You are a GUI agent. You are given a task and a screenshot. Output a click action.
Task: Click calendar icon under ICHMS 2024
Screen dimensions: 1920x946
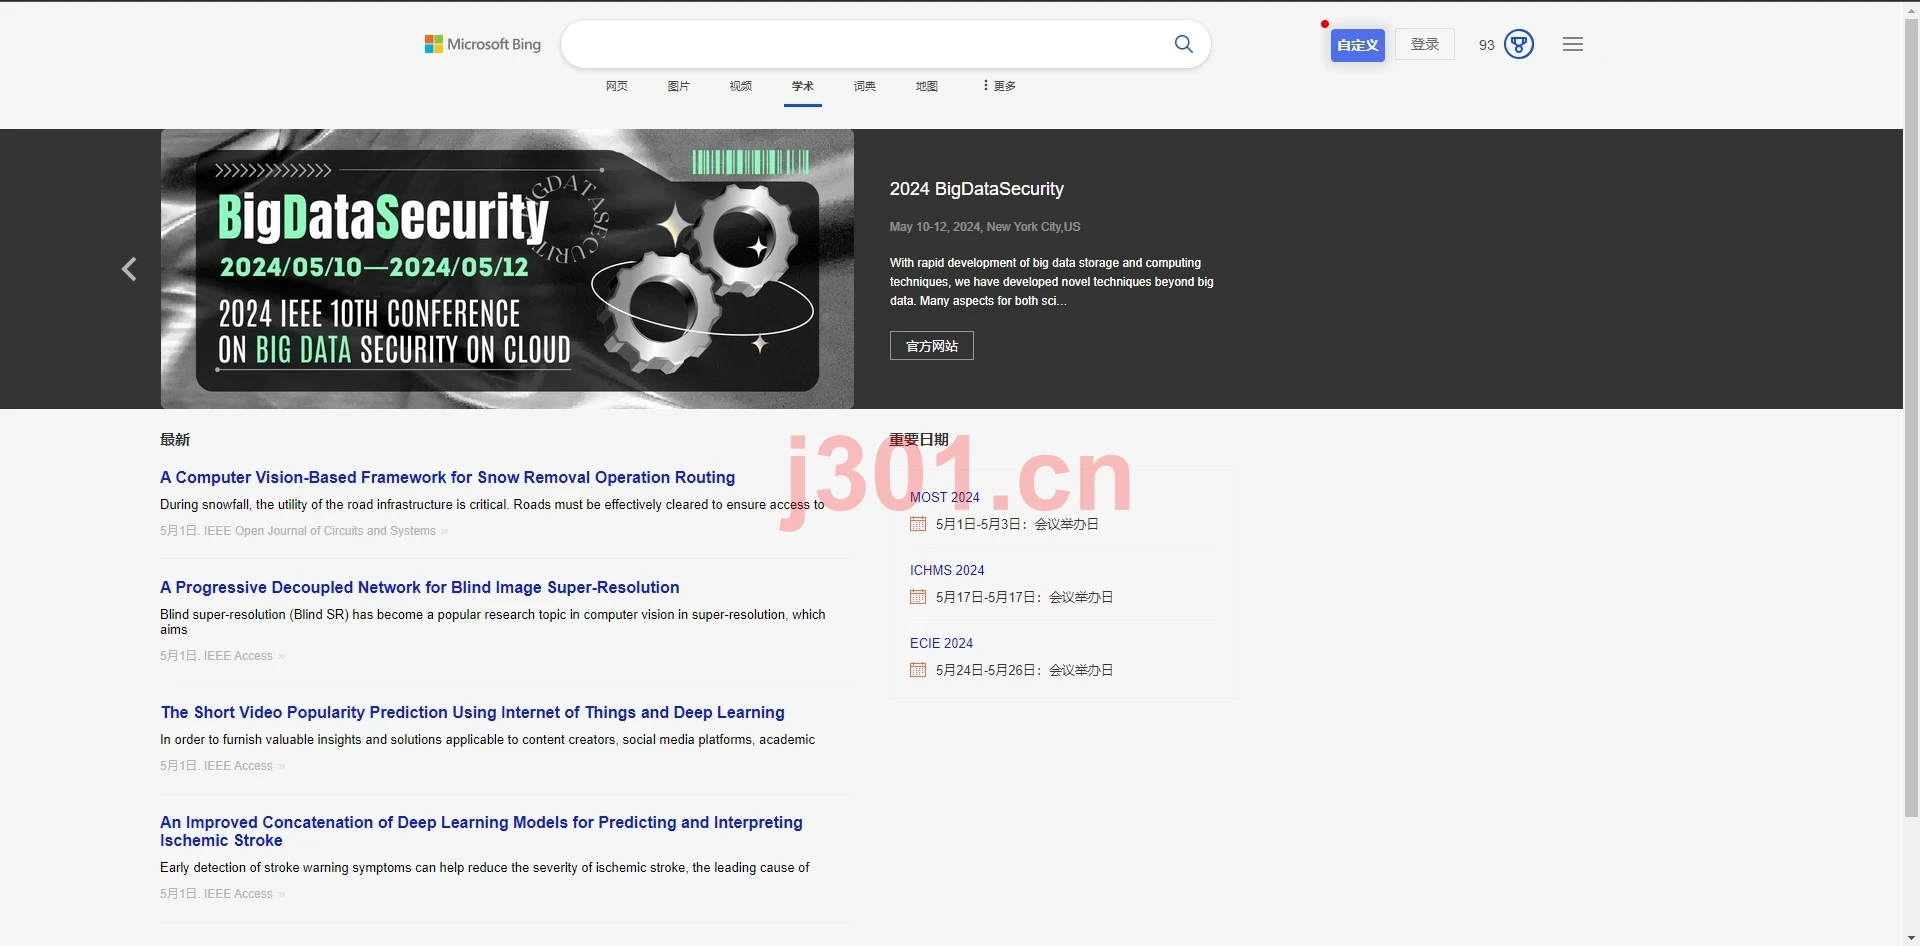point(918,597)
